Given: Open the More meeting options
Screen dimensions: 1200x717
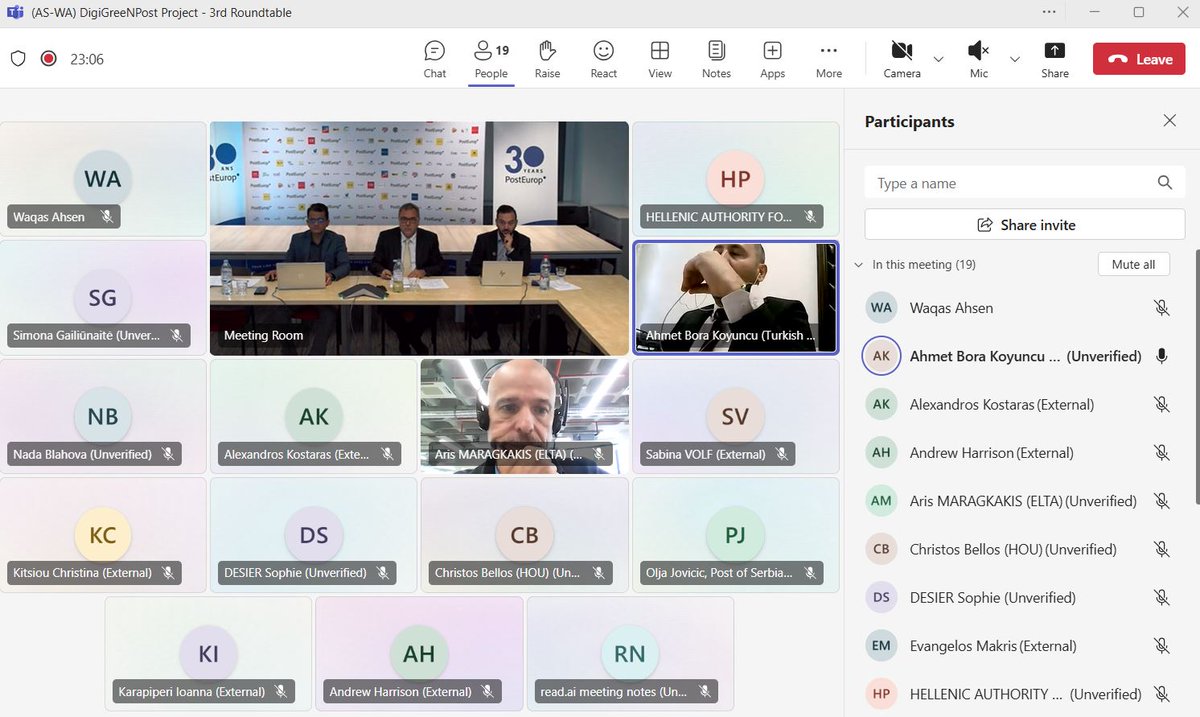Looking at the screenshot, I should (x=828, y=58).
